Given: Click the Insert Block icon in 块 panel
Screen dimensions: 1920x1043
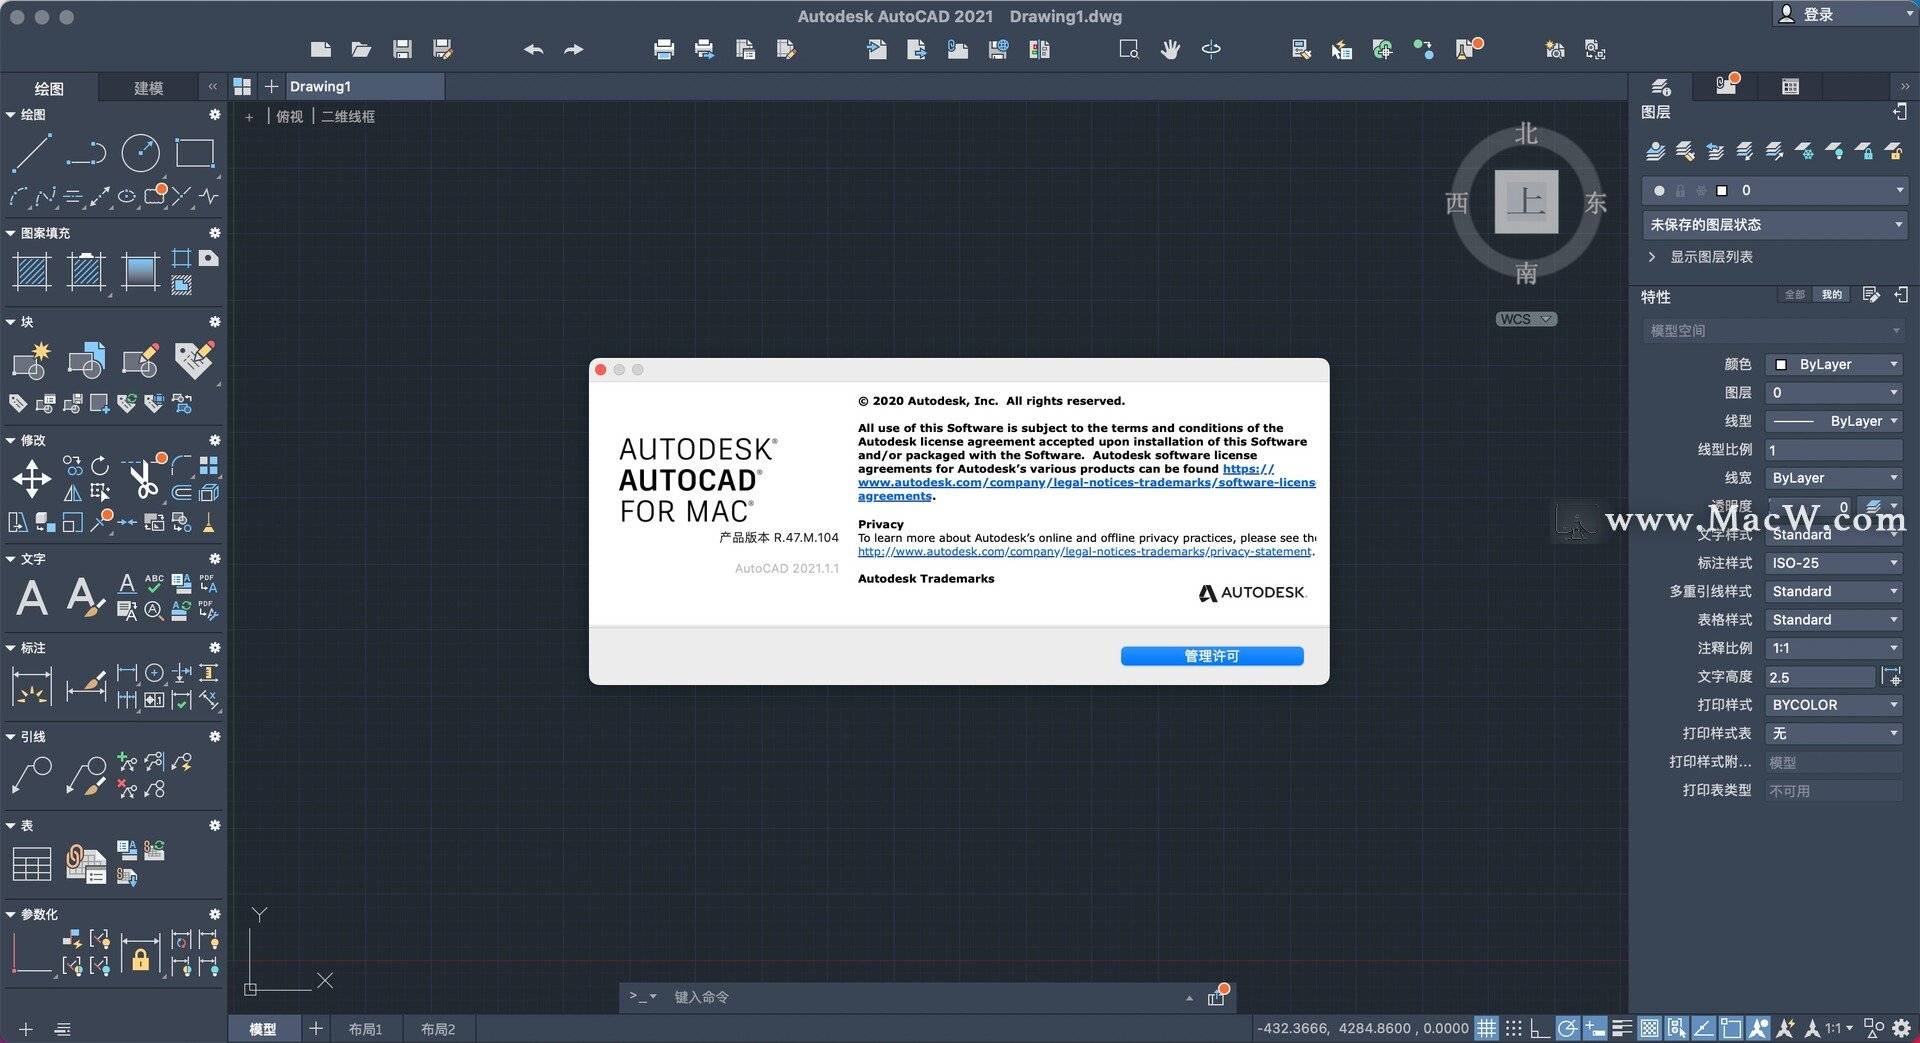Looking at the screenshot, I should click(x=85, y=360).
